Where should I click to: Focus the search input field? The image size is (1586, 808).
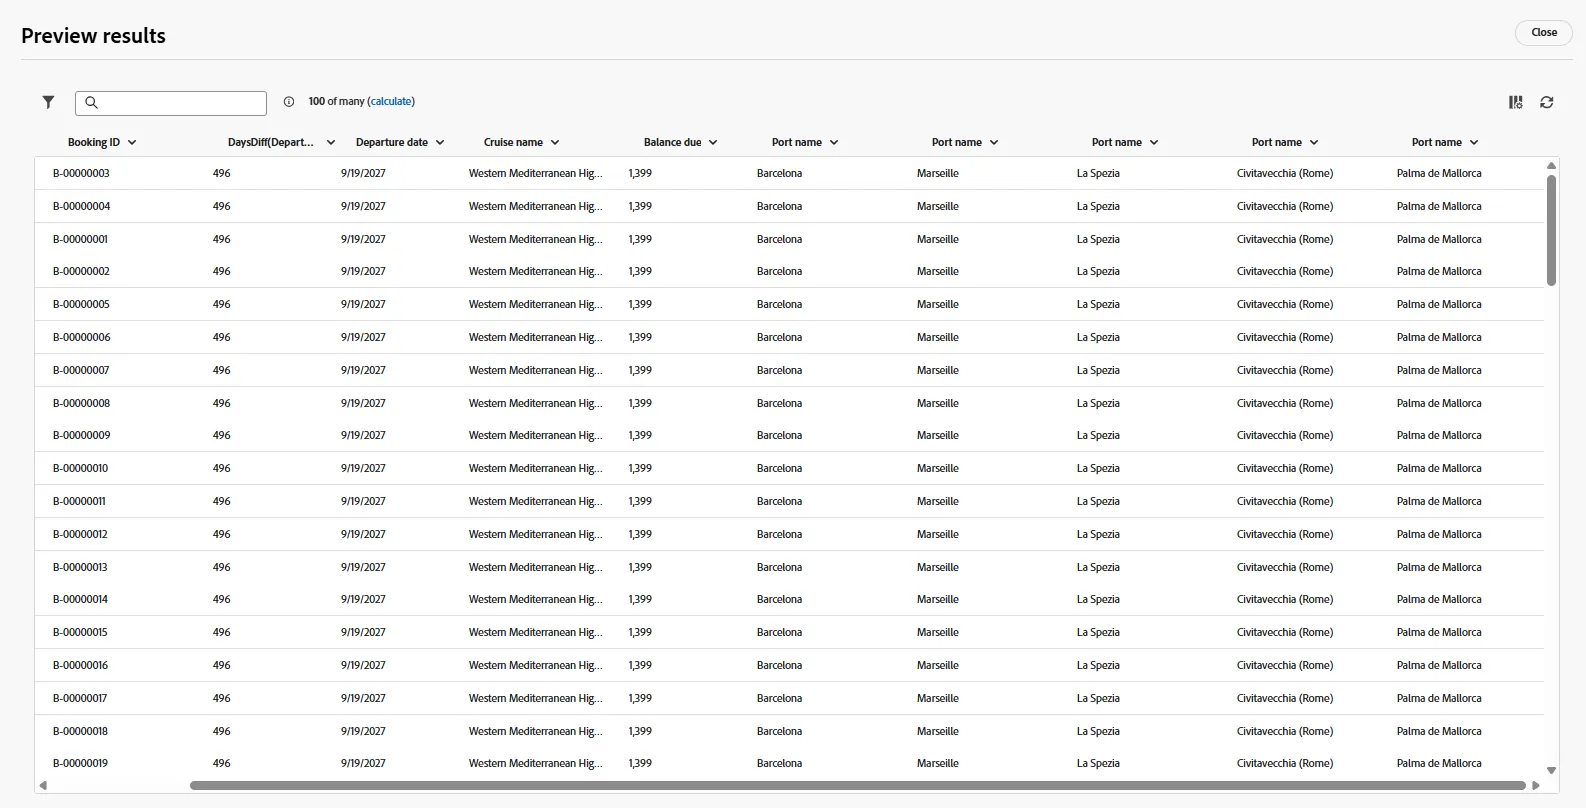171,103
